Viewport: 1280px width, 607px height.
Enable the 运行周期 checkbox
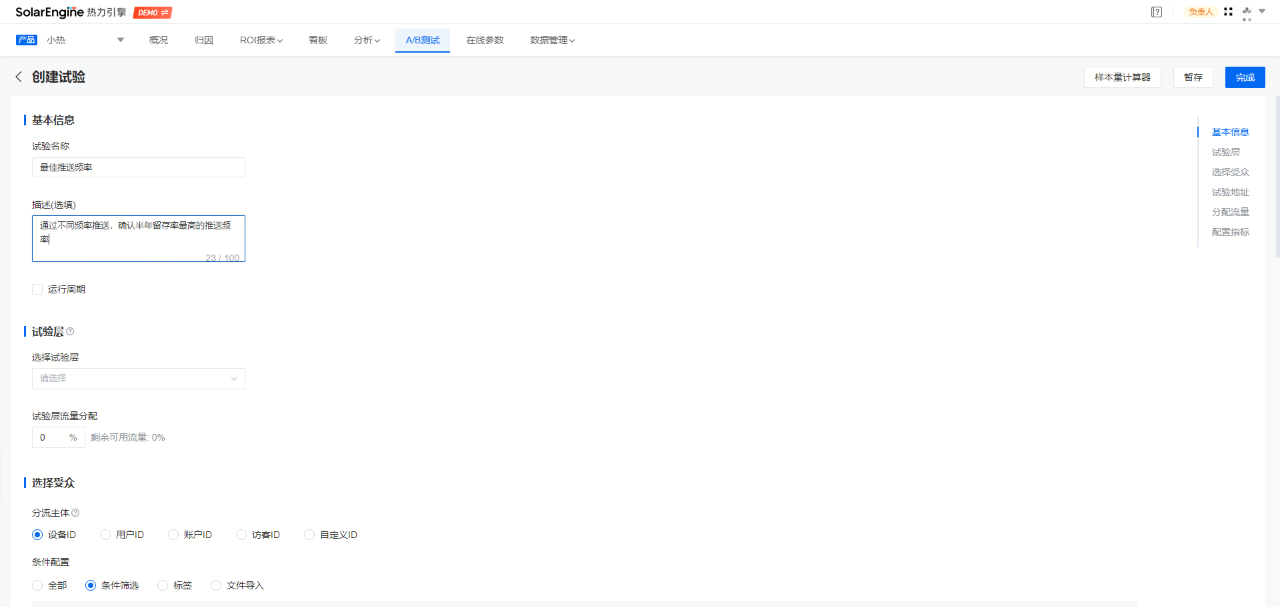tap(37, 288)
